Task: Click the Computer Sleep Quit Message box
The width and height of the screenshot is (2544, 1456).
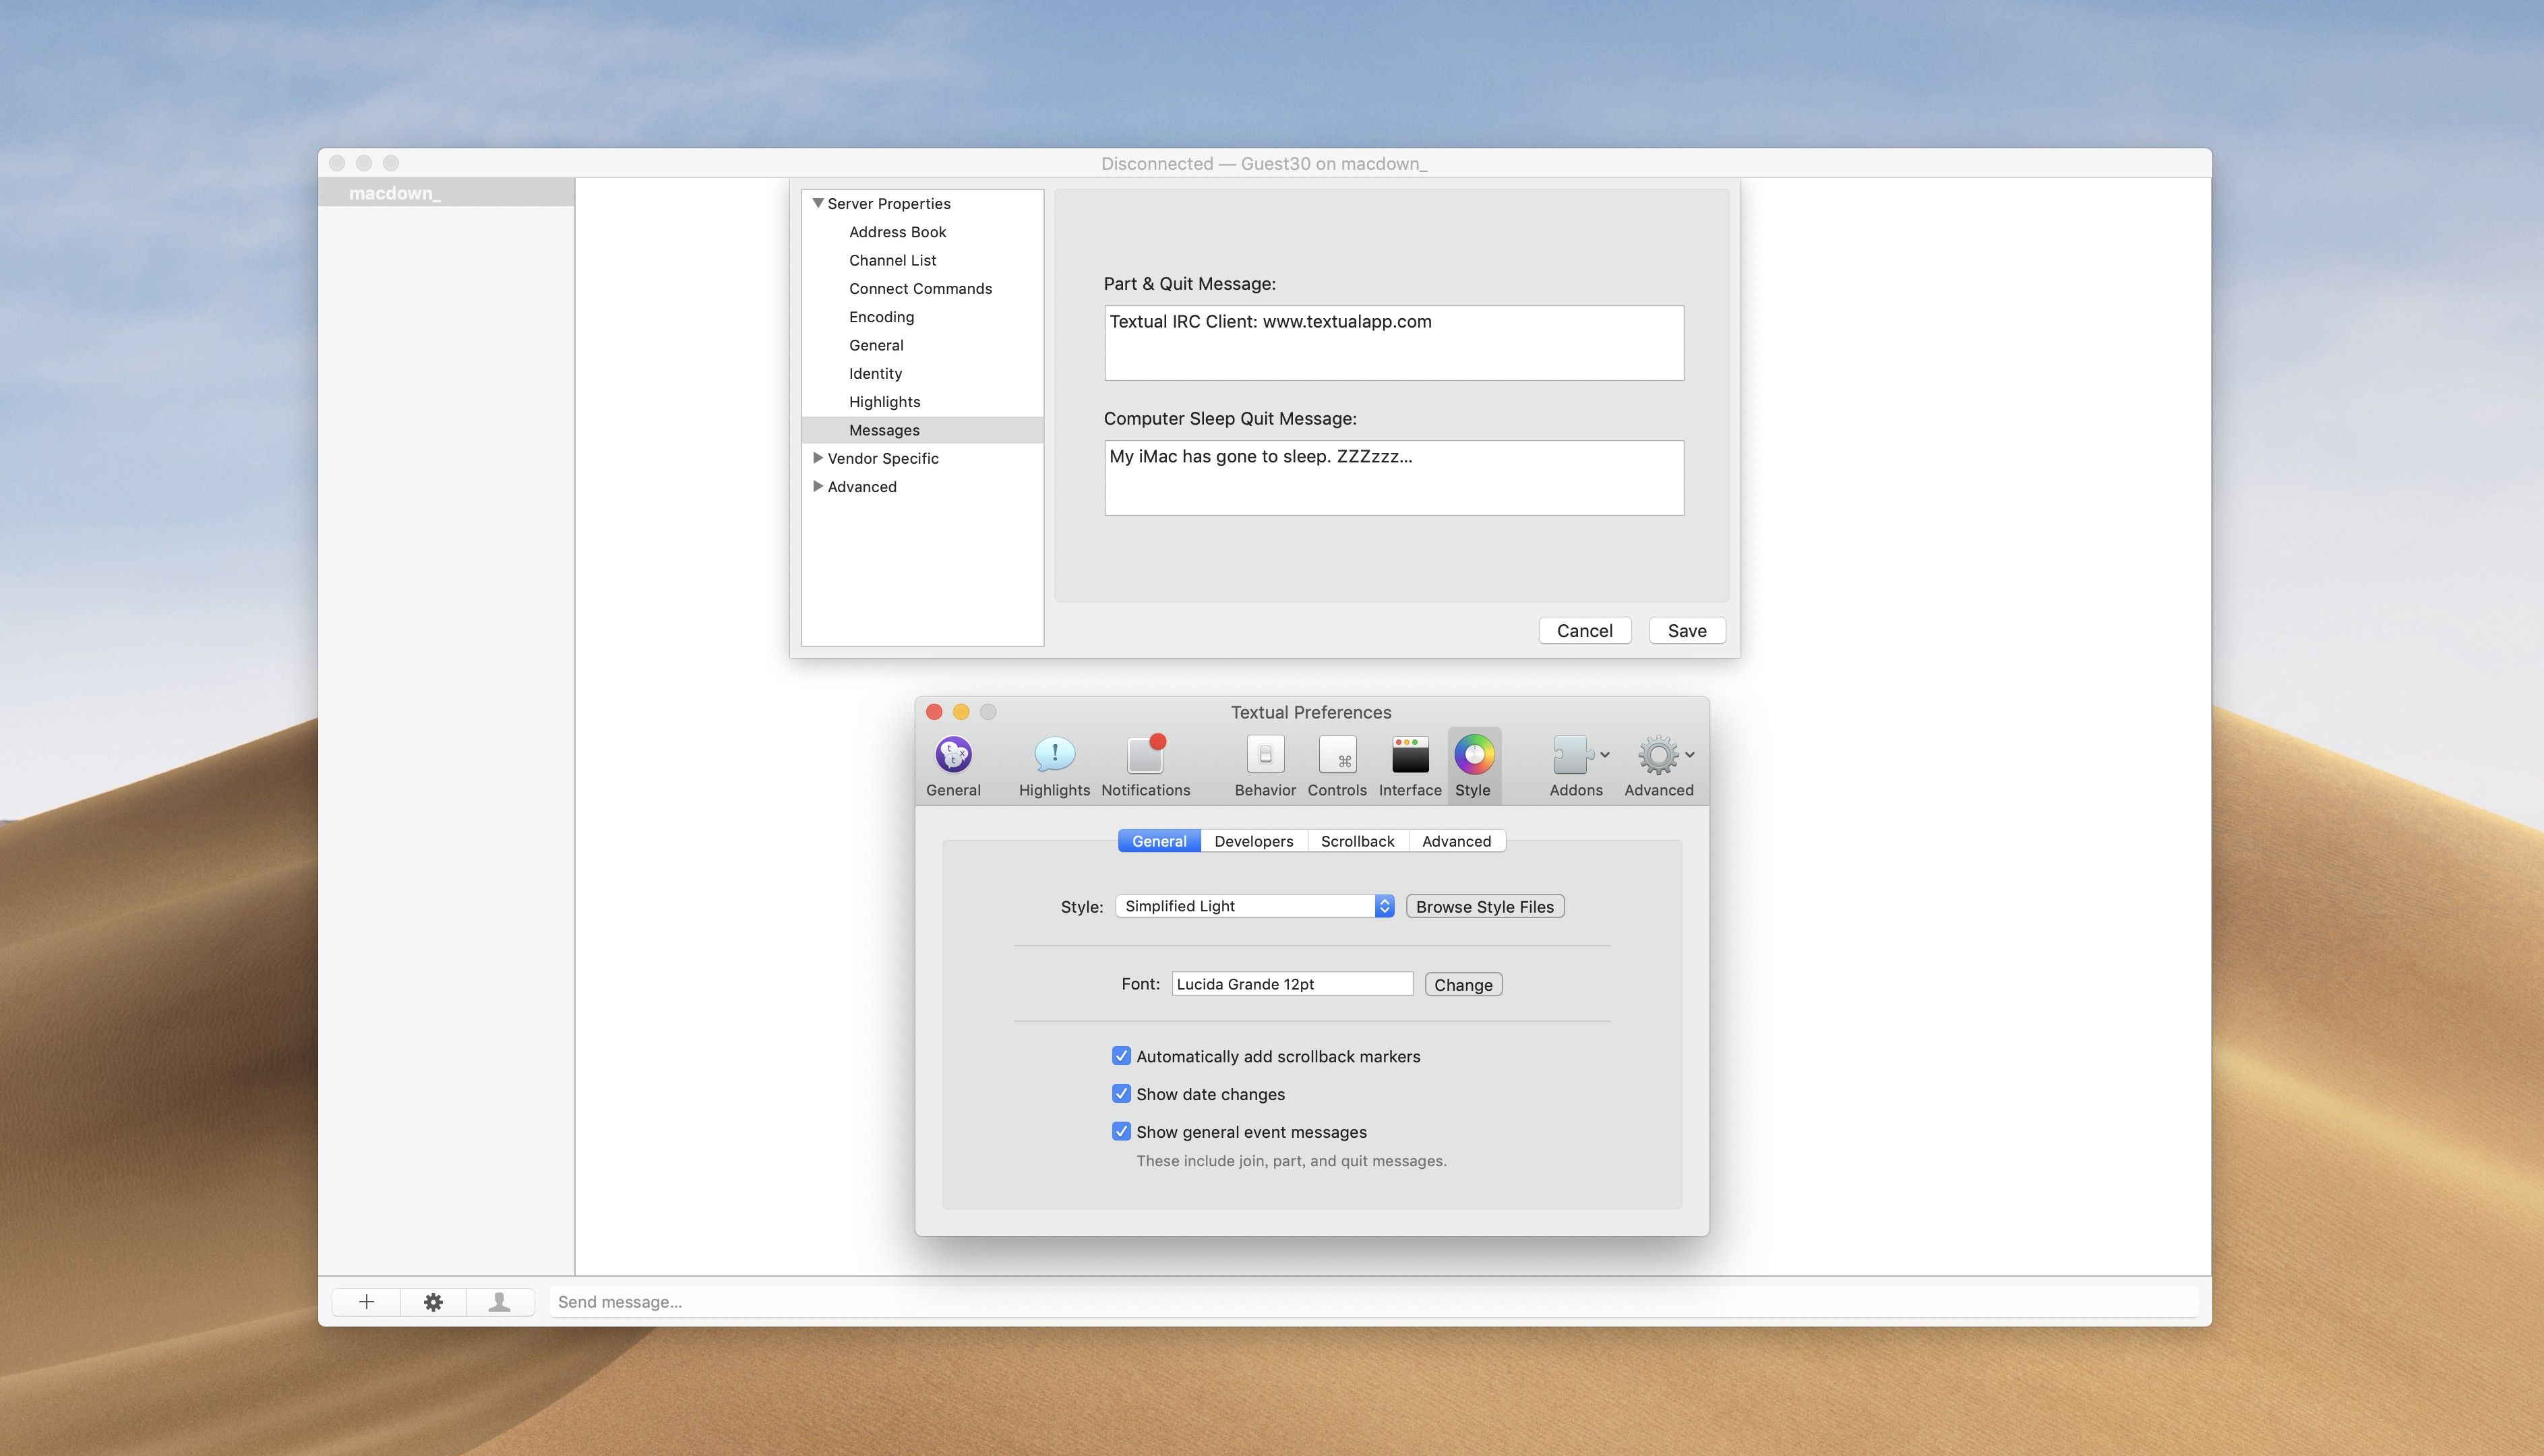Action: point(1394,478)
